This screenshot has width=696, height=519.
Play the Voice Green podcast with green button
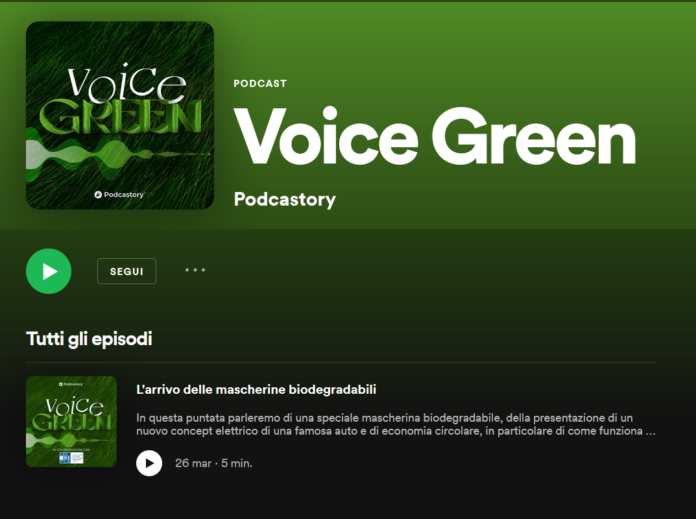pos(48,271)
